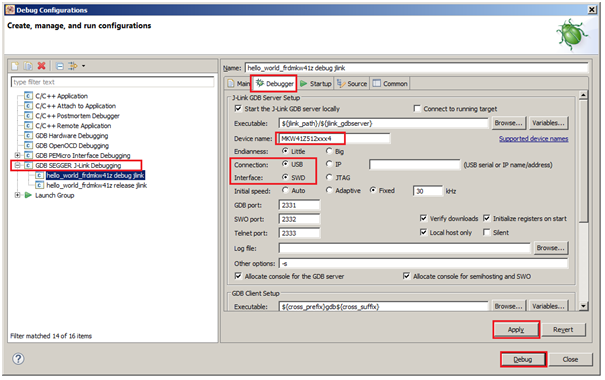Click the Collapse All toolbar icon
This screenshot has height=380, width=605.
(60, 66)
